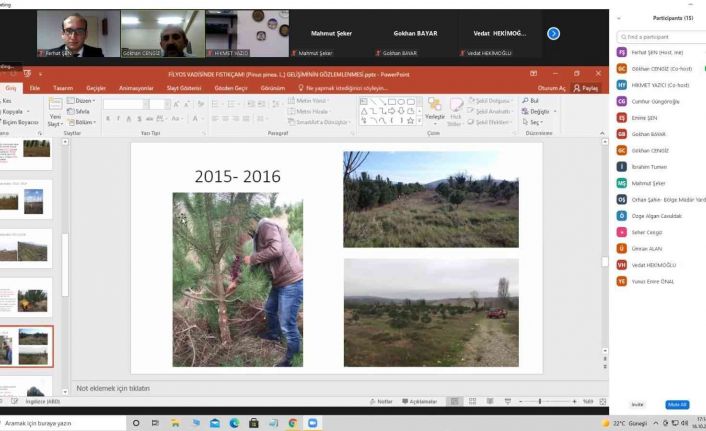Viewport: 706px width, 431px height.
Task: Click the Bul find tool
Action: (x=531, y=101)
